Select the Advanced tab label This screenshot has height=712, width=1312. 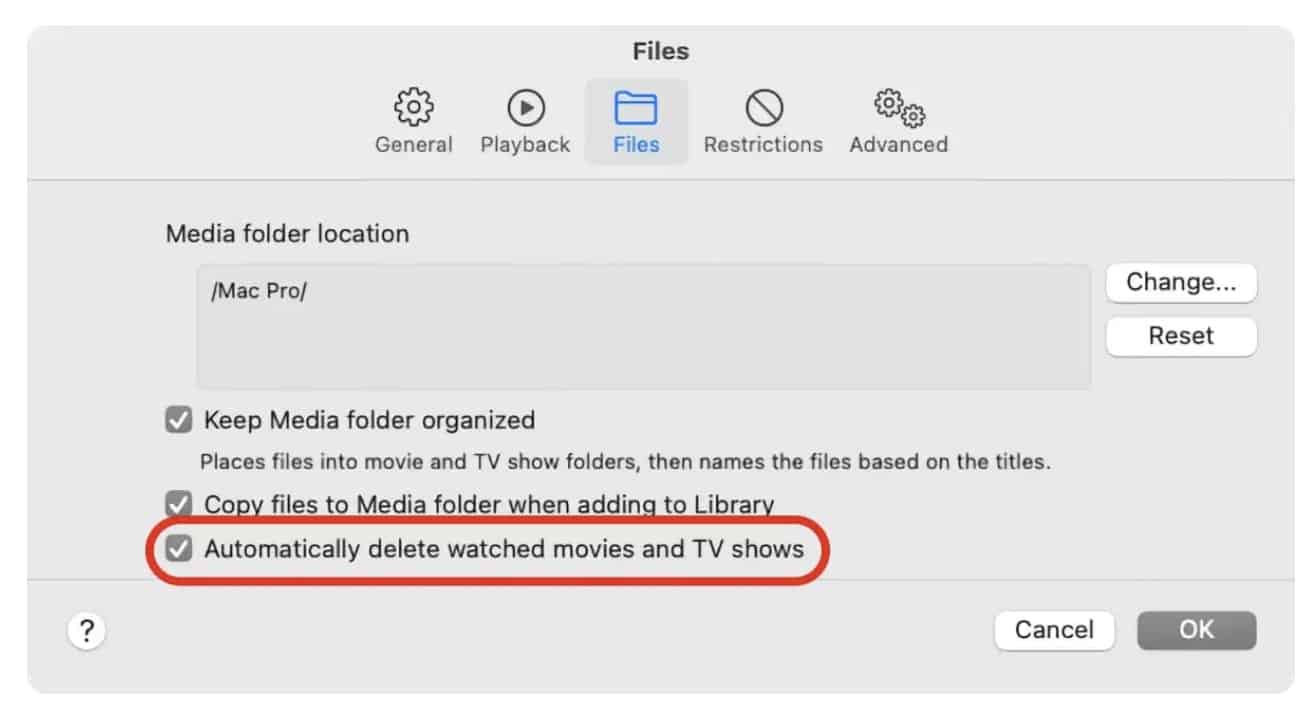(x=898, y=145)
